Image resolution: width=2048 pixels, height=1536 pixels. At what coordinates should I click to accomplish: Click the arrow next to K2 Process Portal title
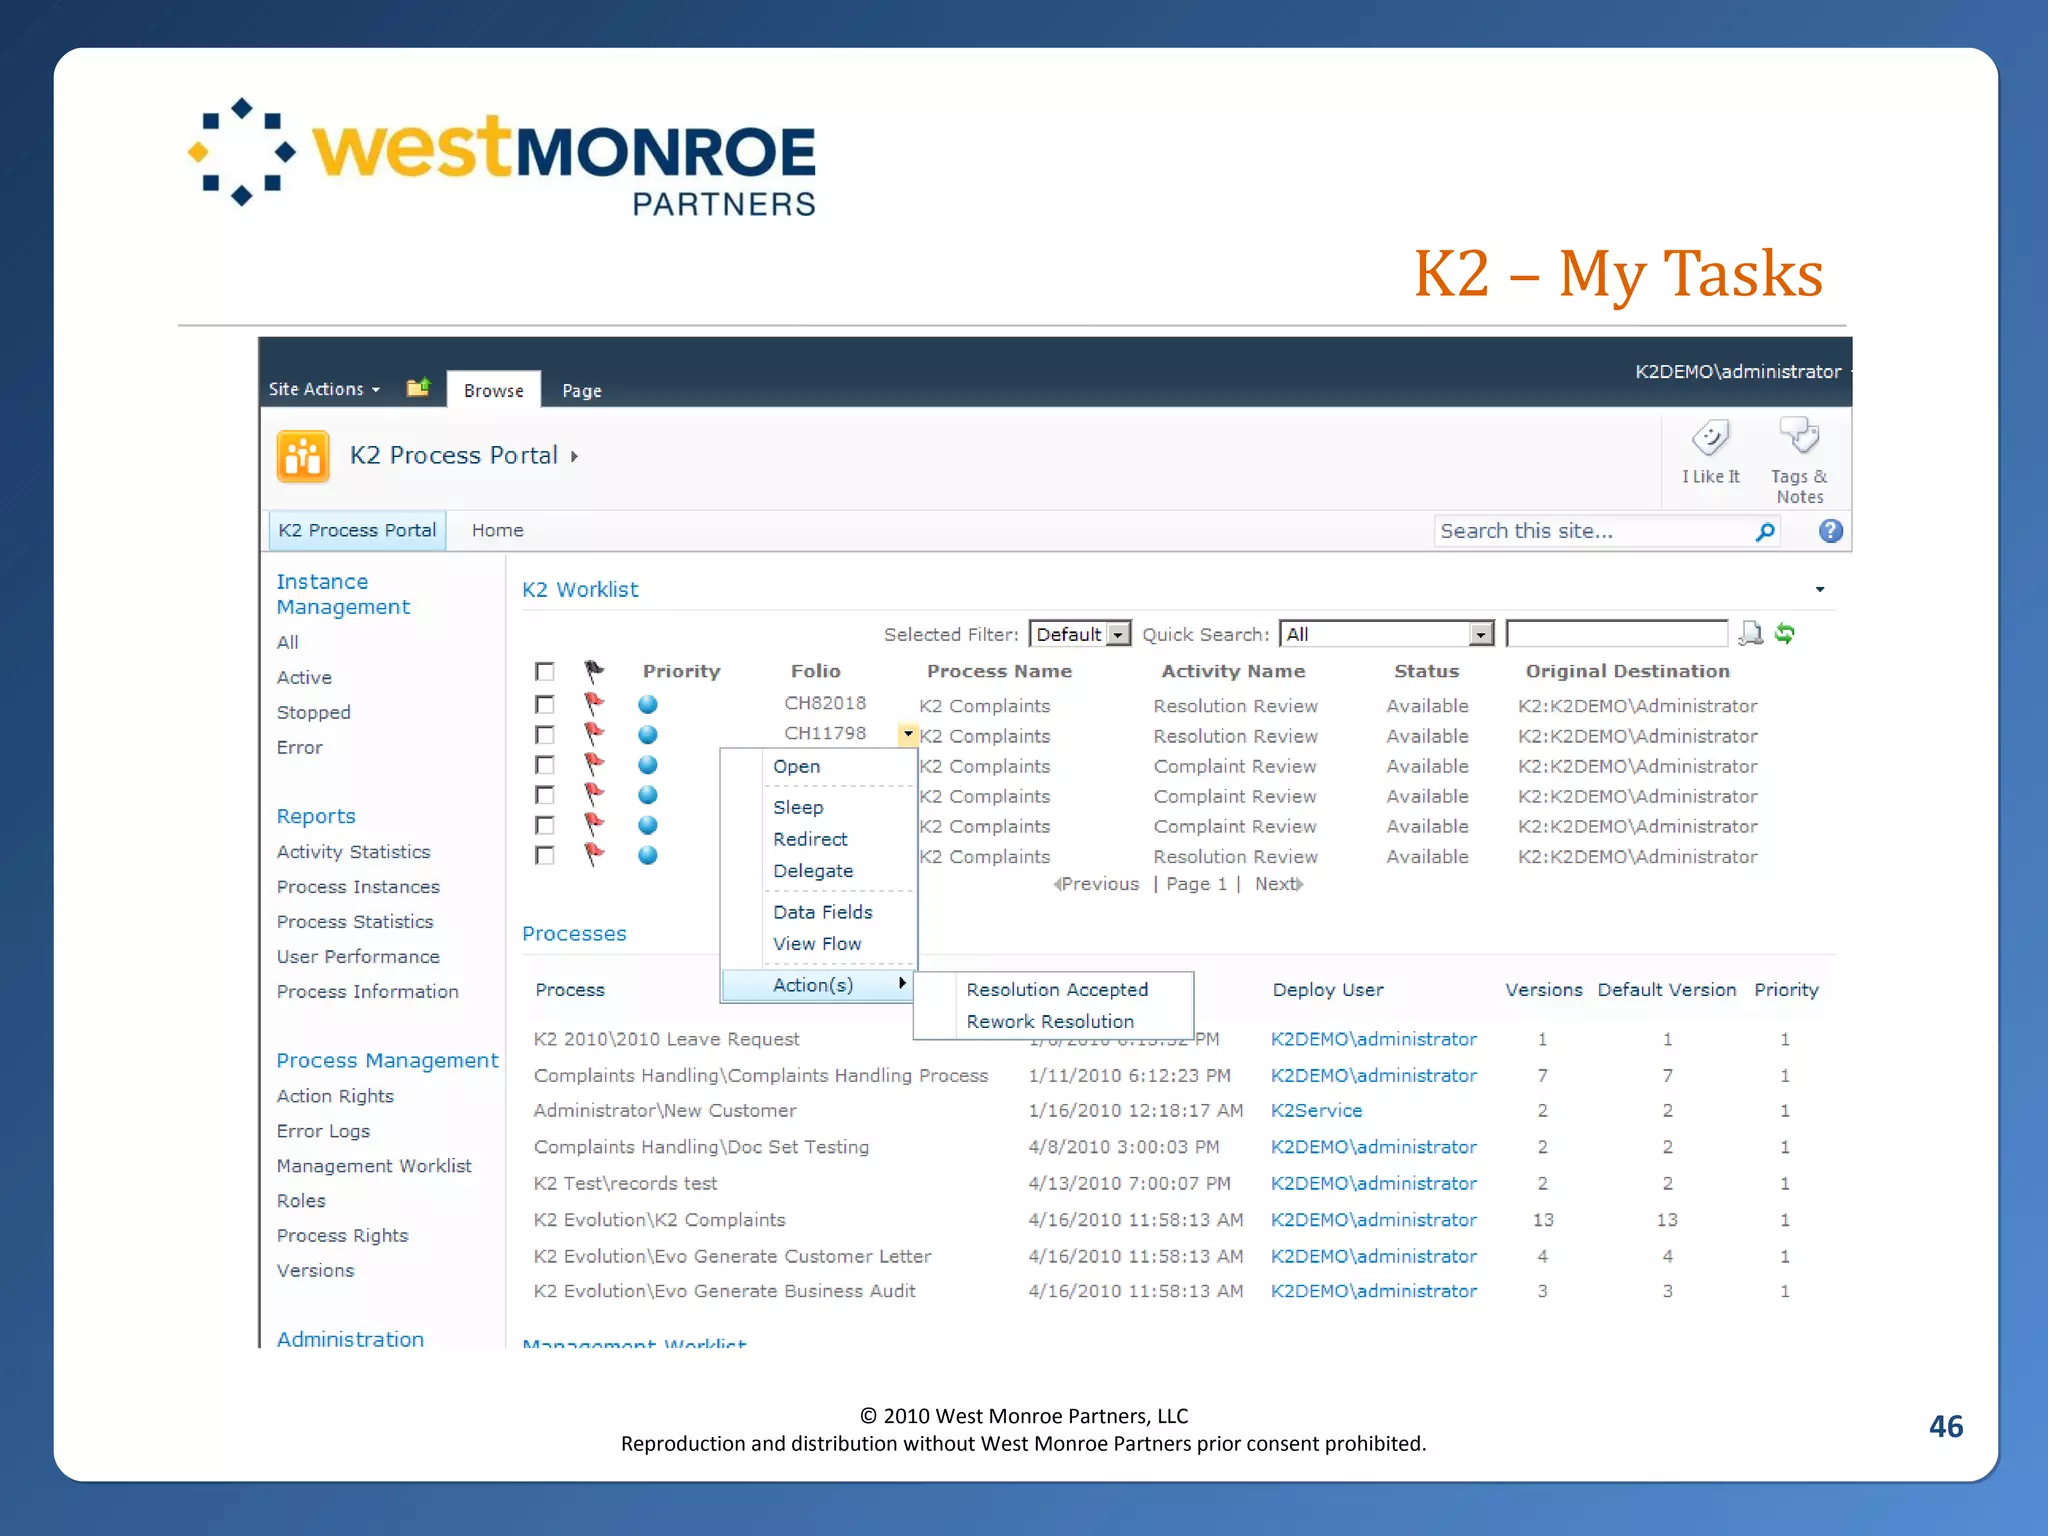tap(575, 456)
